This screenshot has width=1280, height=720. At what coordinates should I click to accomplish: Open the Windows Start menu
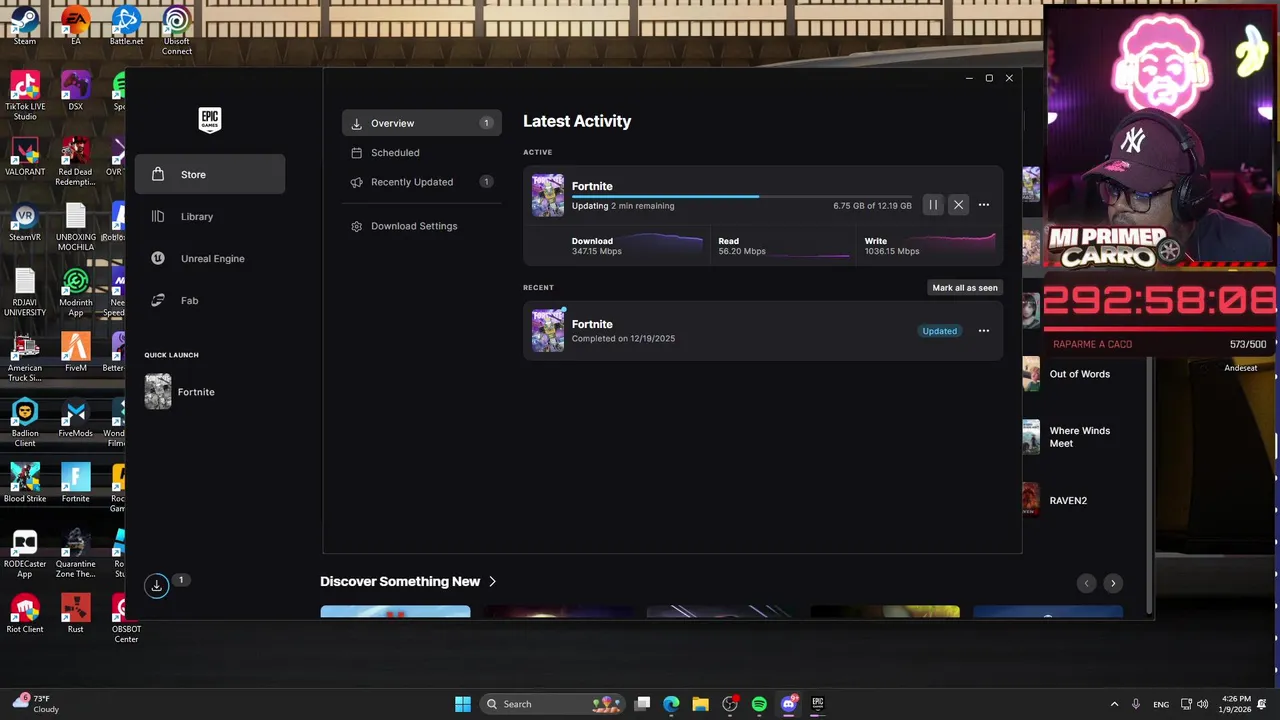[462, 704]
